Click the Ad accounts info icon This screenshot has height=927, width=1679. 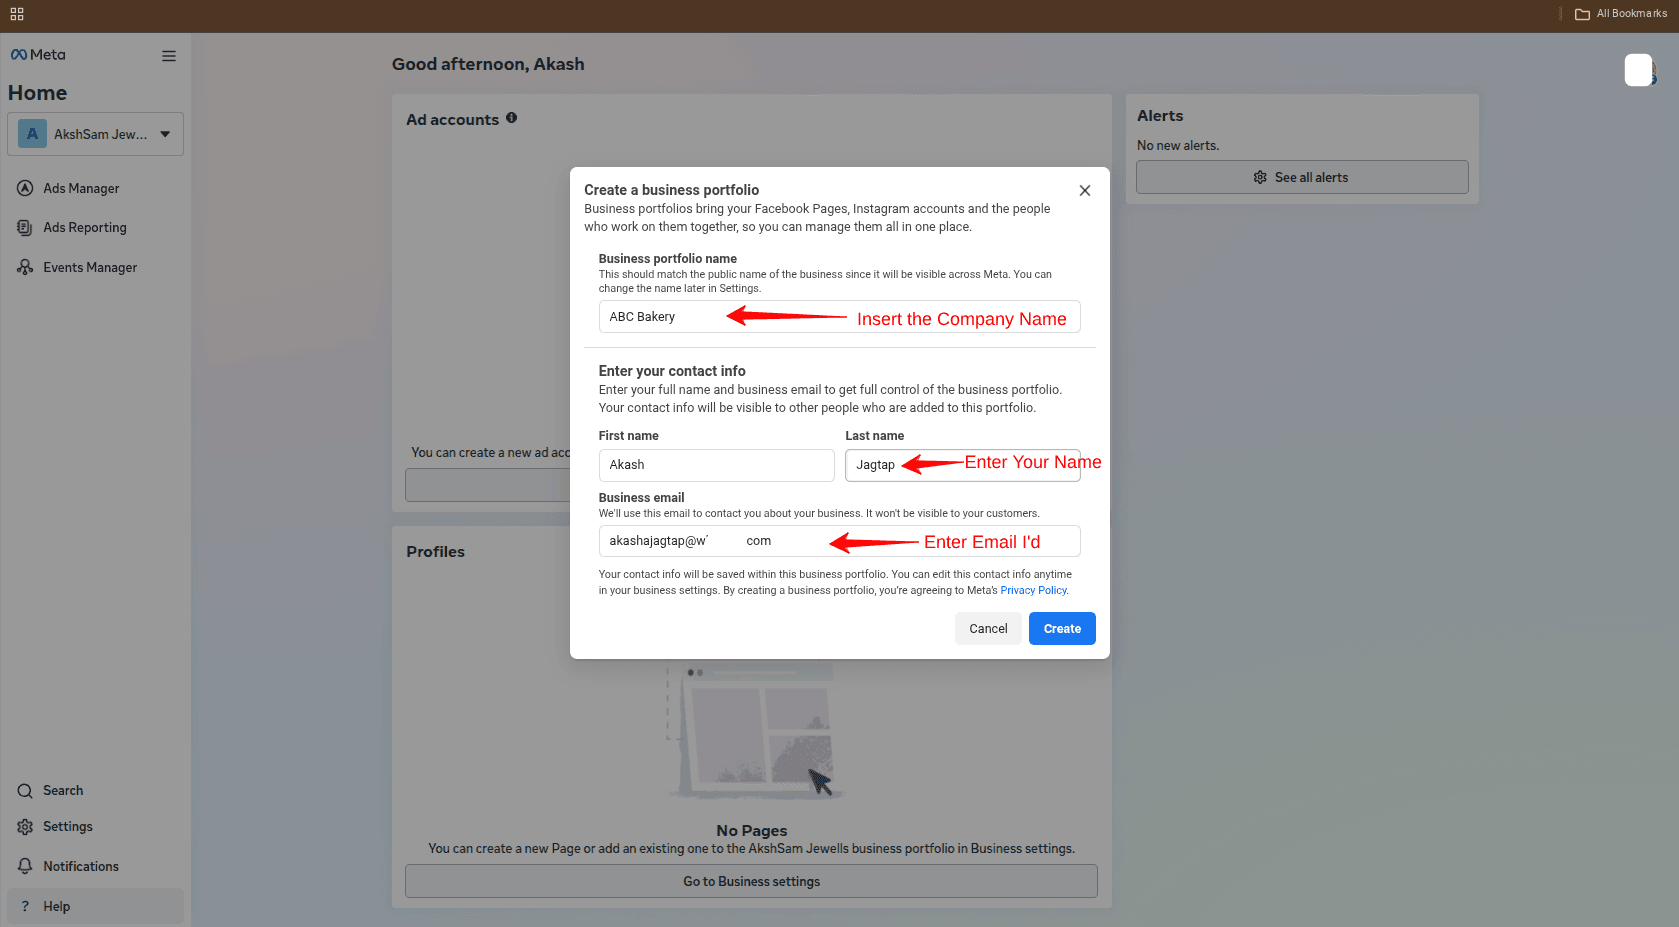pos(511,118)
